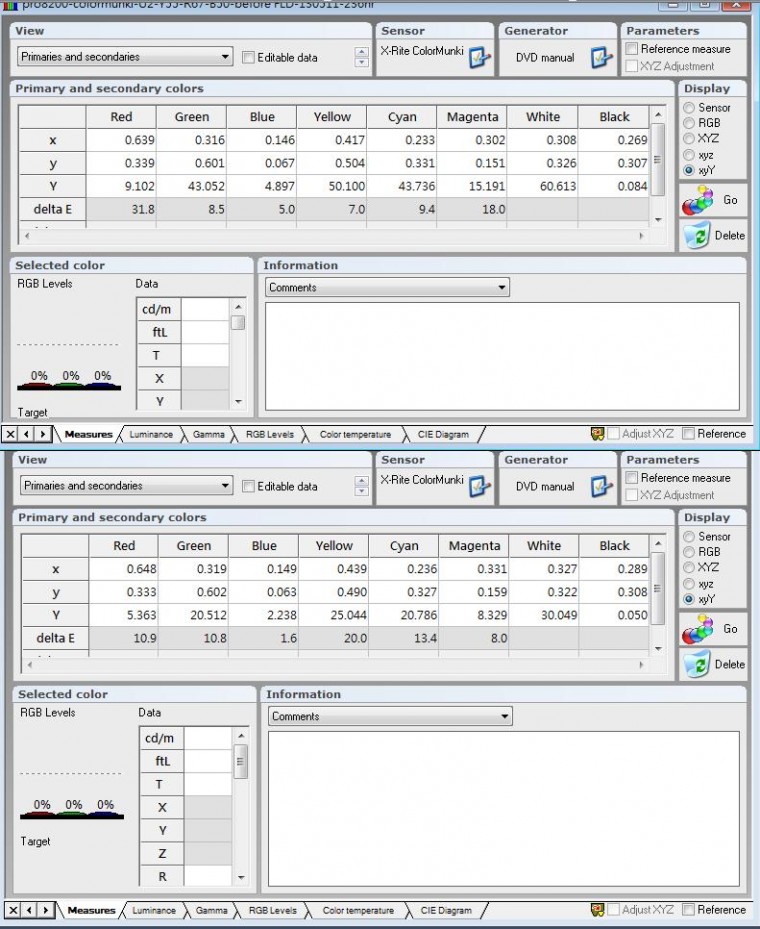The width and height of the screenshot is (760, 929).
Task: Select Black Y value 0.050
Action: coord(614,615)
